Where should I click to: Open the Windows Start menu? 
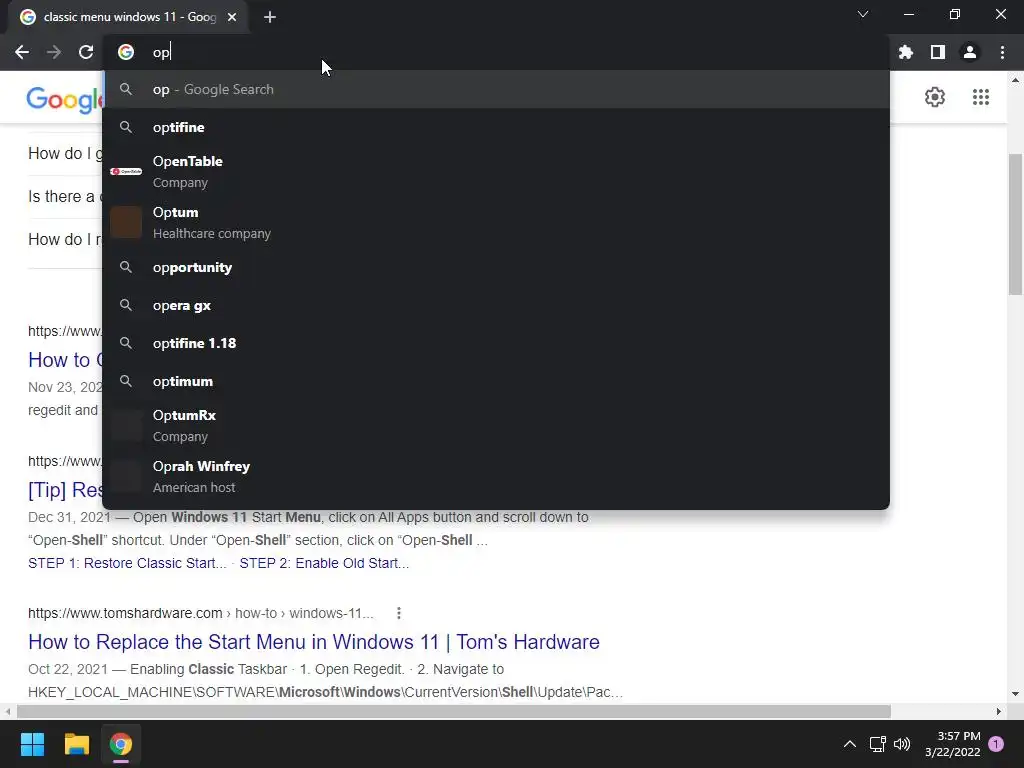[x=32, y=744]
